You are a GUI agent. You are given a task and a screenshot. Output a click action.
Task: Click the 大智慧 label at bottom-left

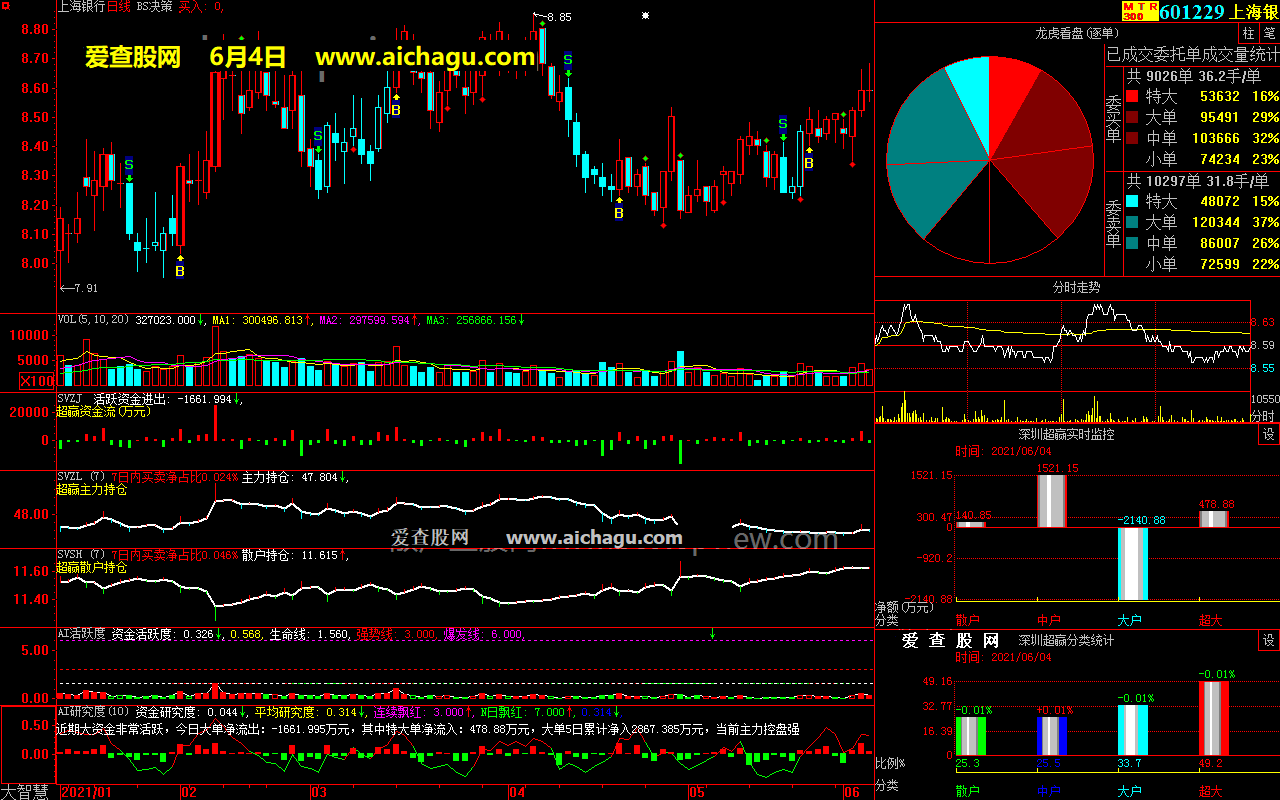point(24,792)
